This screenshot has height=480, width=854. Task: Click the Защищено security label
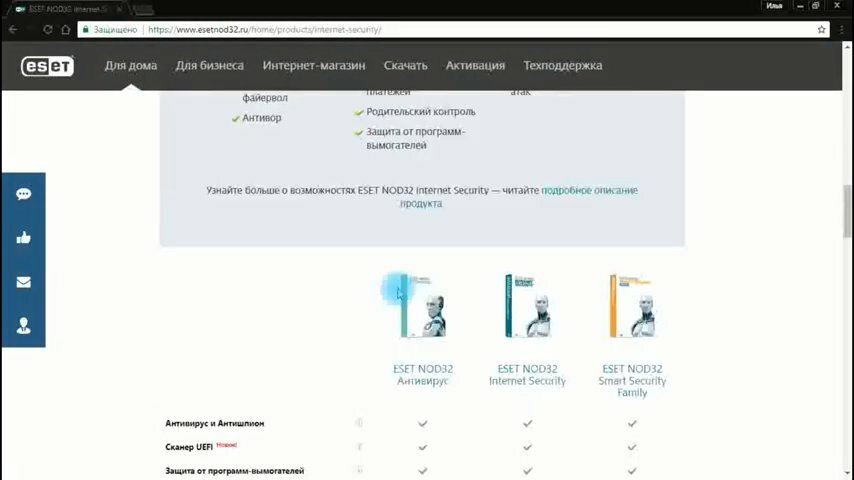[115, 29]
